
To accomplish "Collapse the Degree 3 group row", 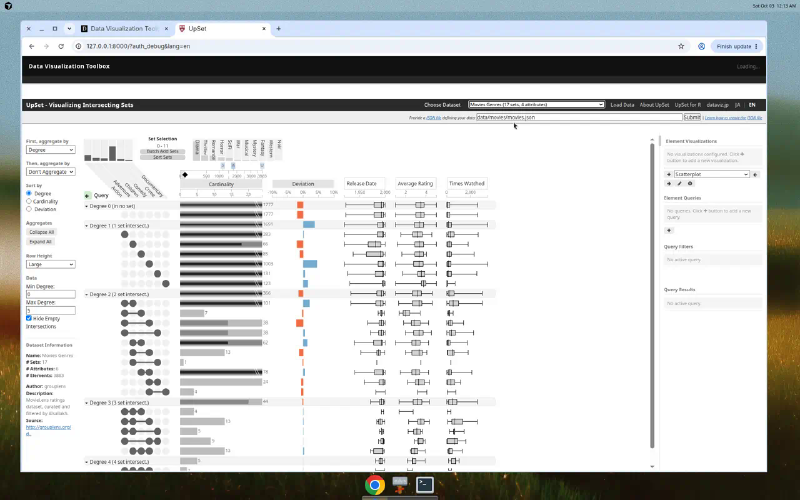I will (87, 403).
